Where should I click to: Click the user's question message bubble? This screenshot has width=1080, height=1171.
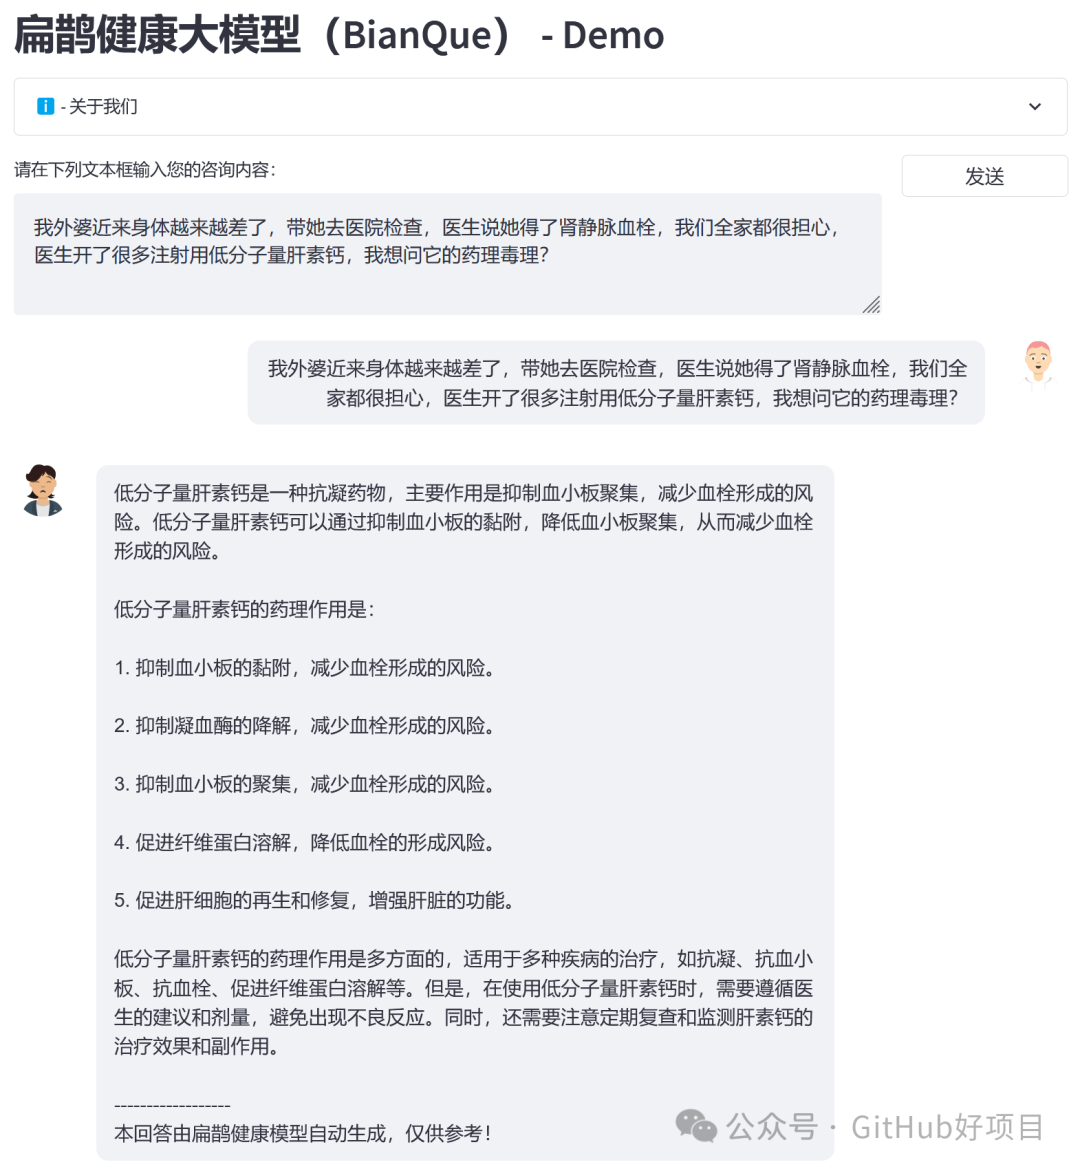616,382
